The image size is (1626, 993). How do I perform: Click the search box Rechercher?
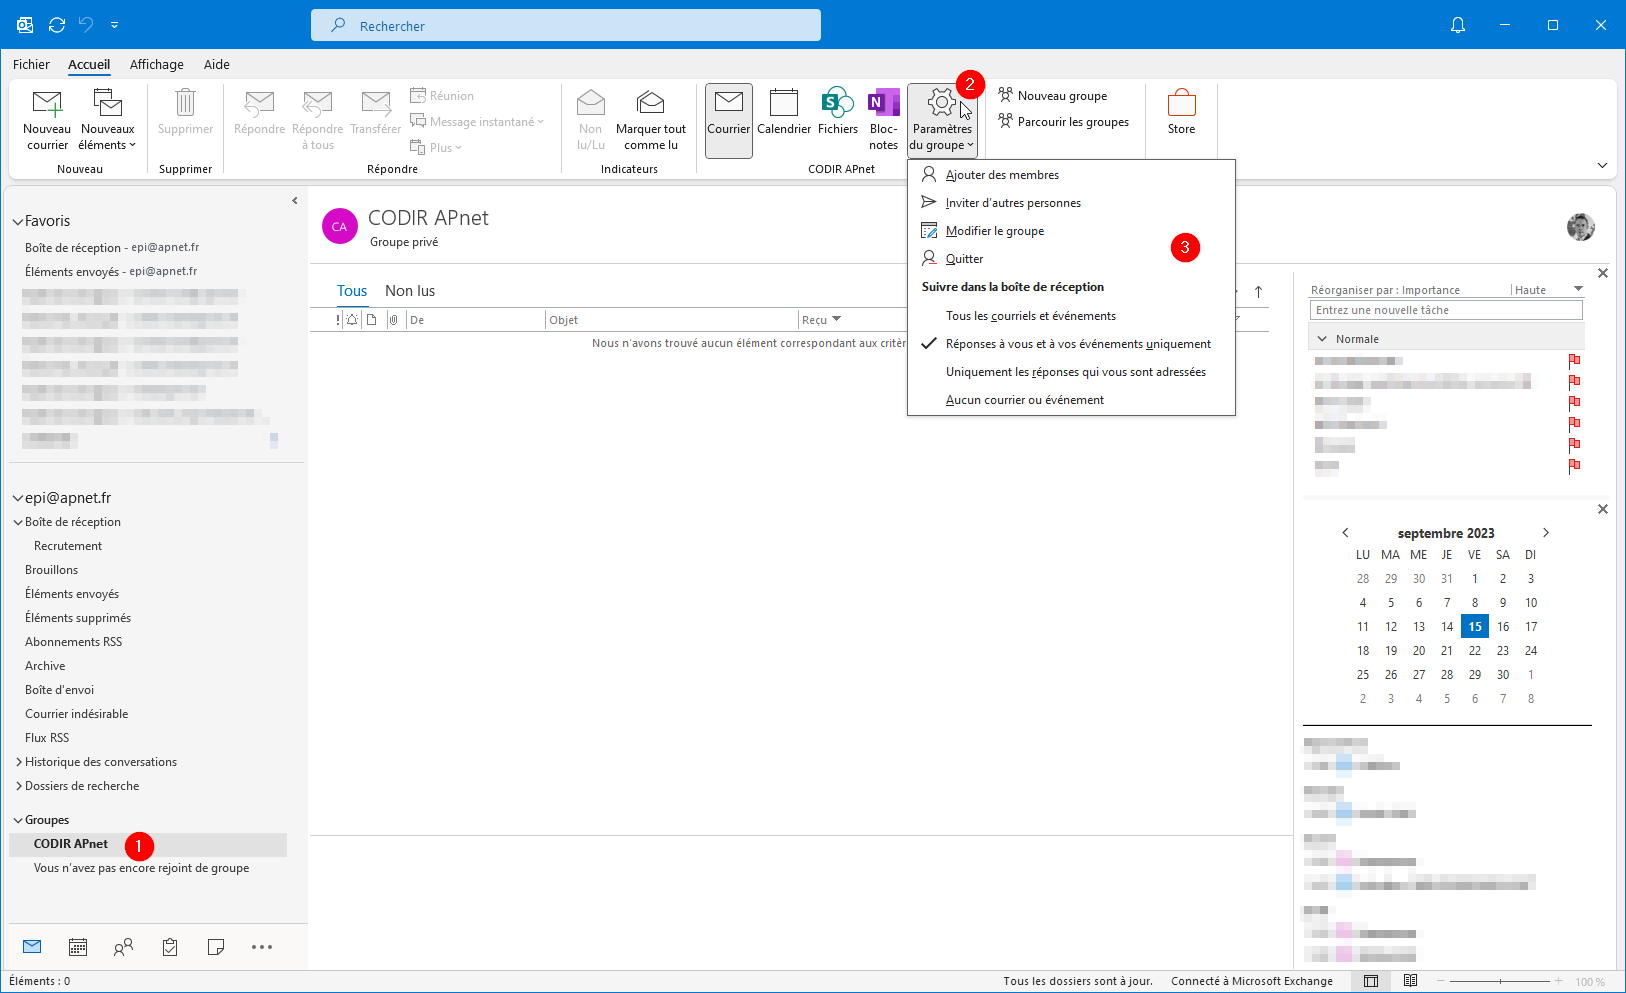(x=566, y=25)
